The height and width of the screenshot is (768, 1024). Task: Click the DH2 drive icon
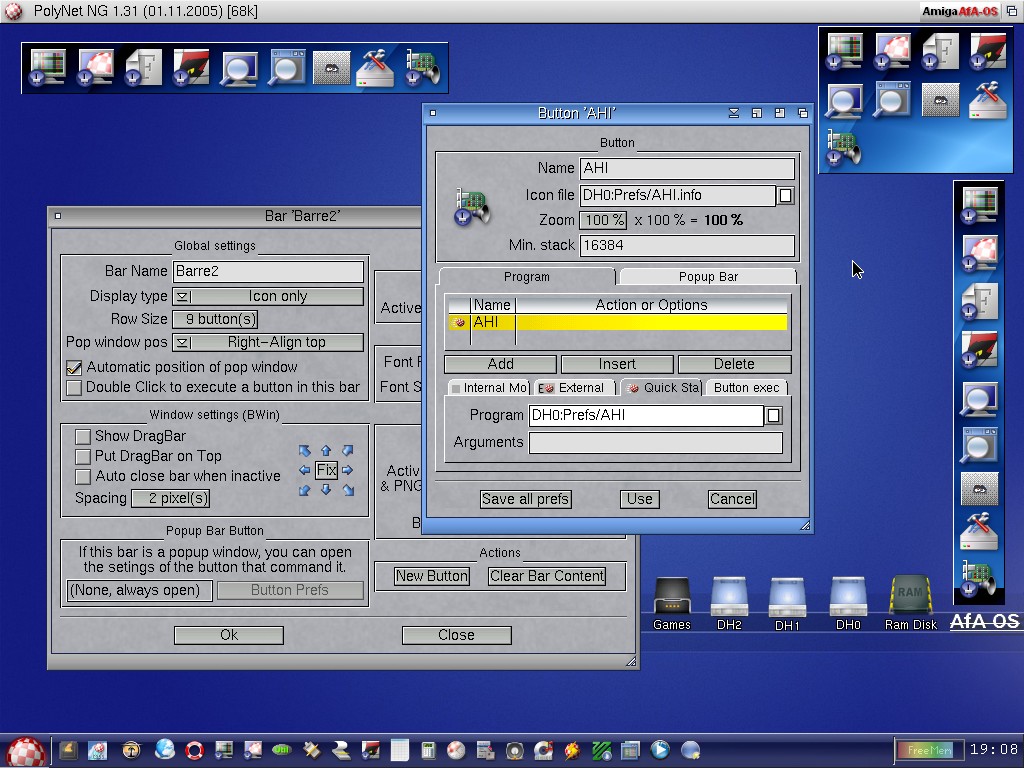coord(729,597)
